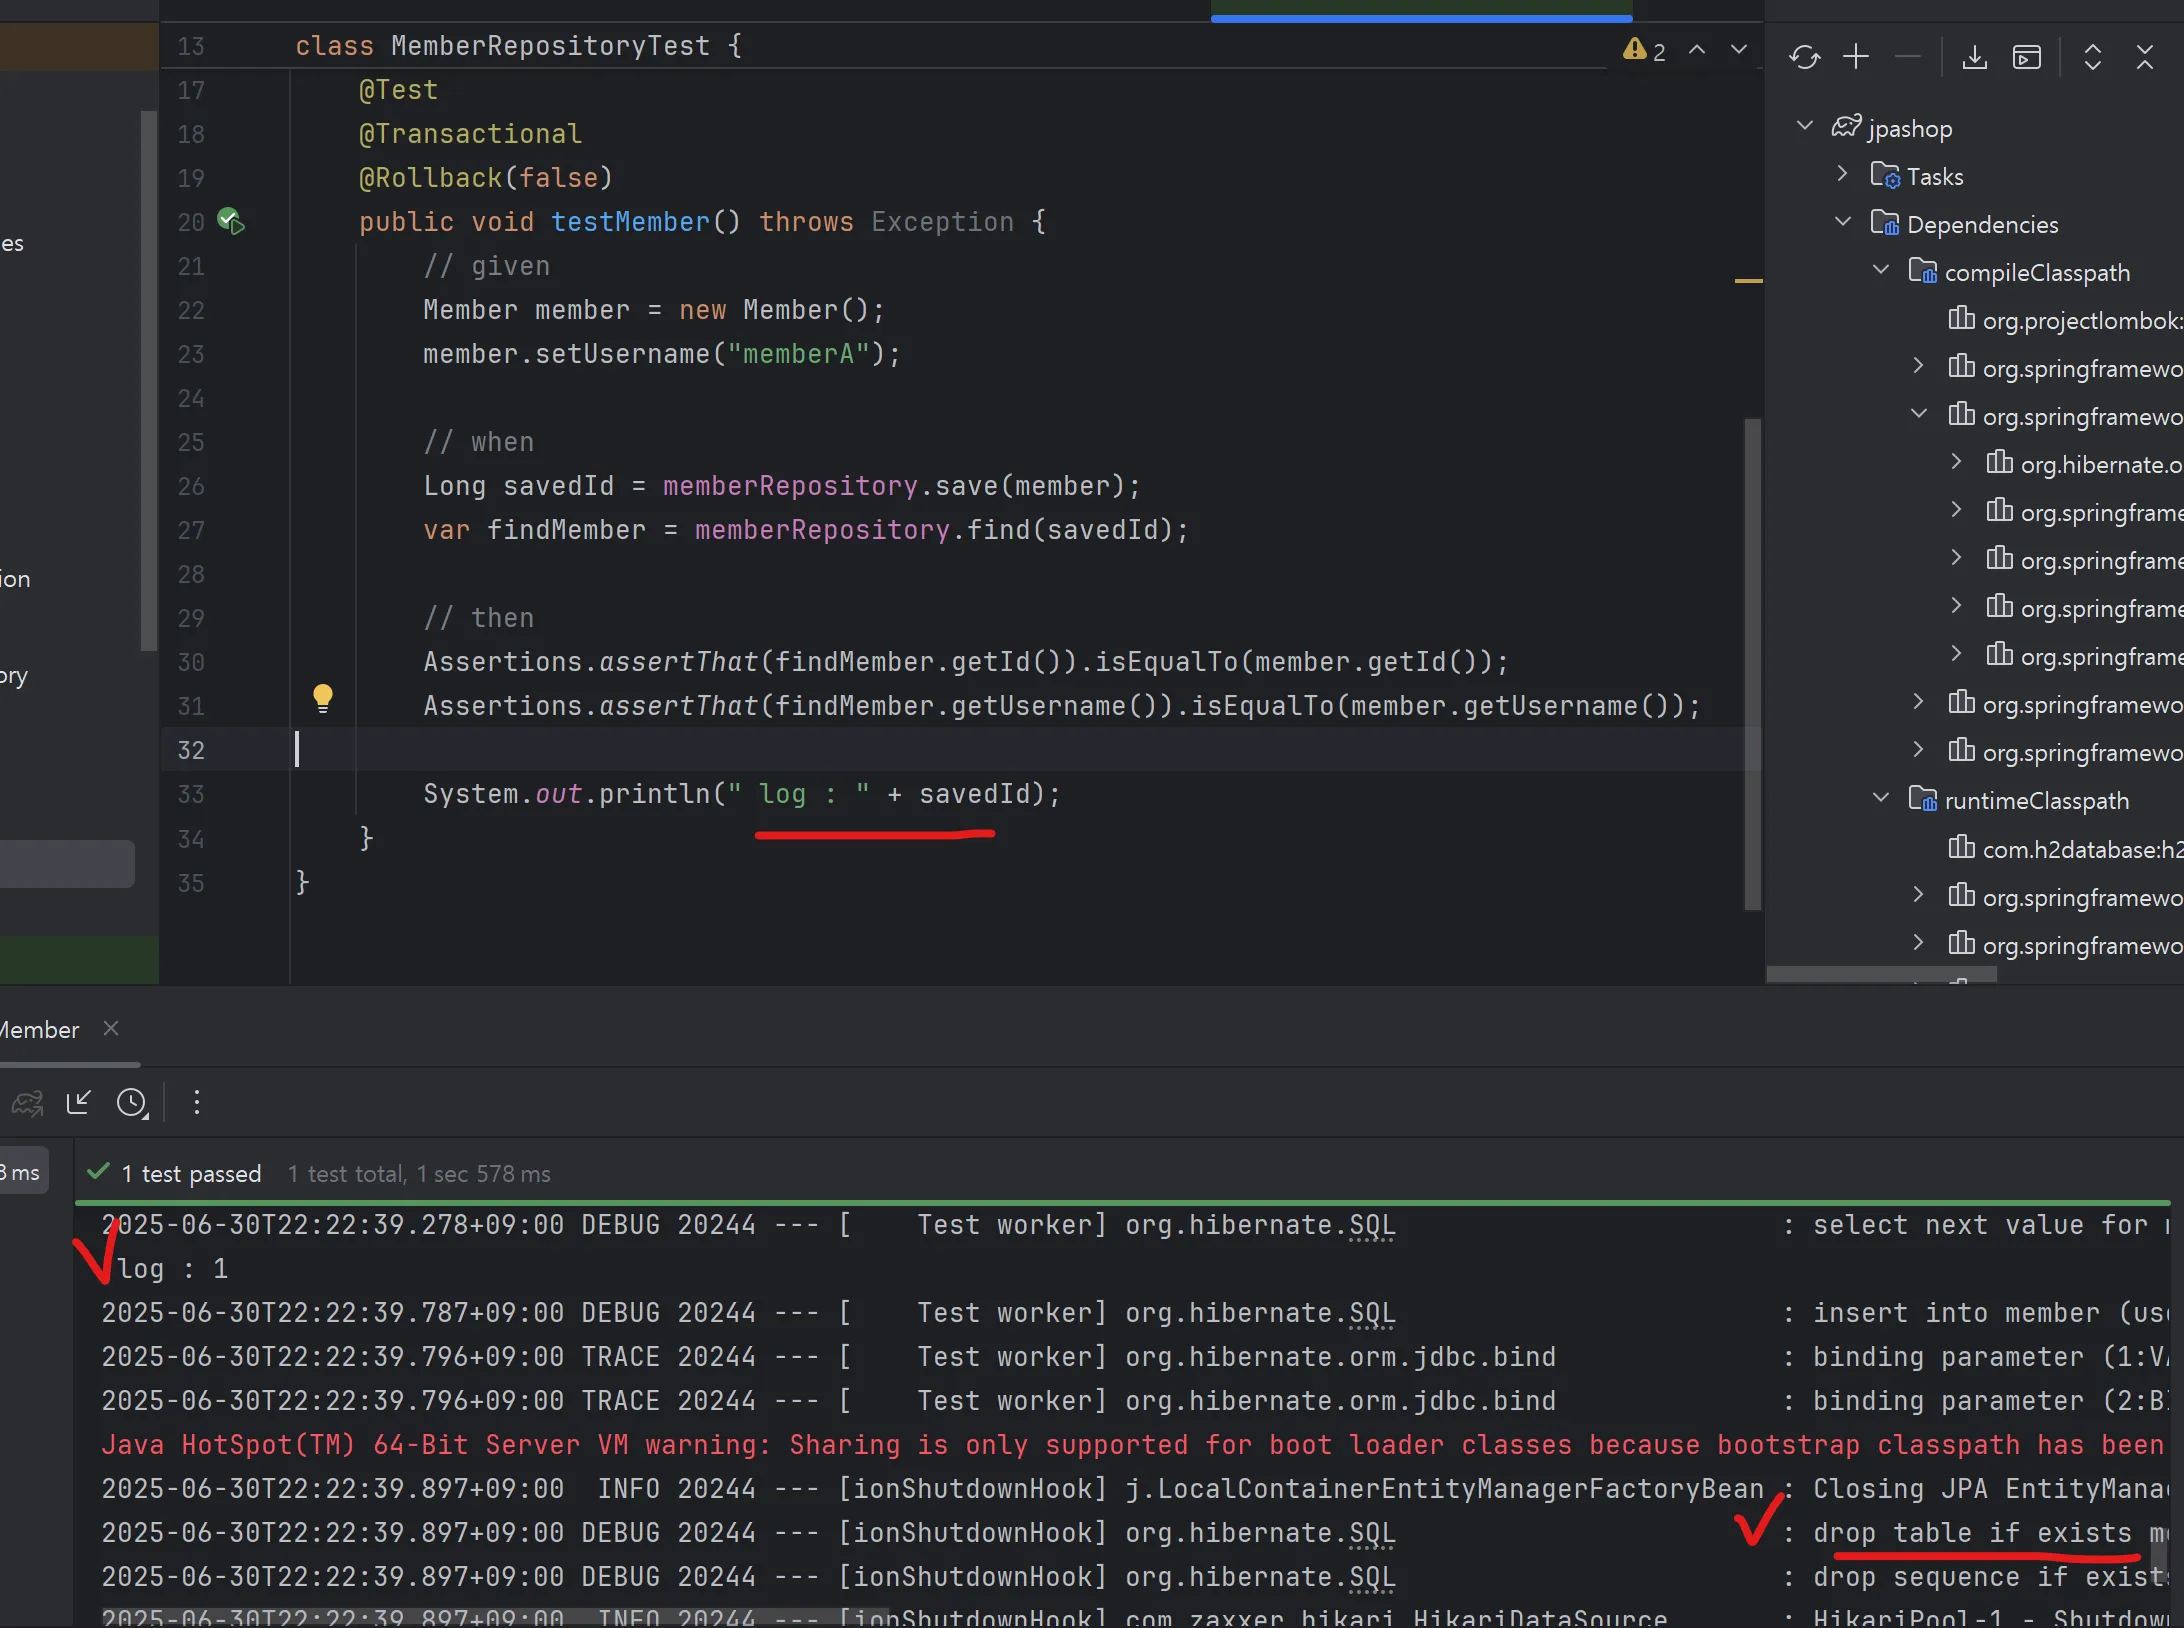Collapse the runtimeClasspath node
Screen dimensions: 2184x1628
coord(1881,798)
